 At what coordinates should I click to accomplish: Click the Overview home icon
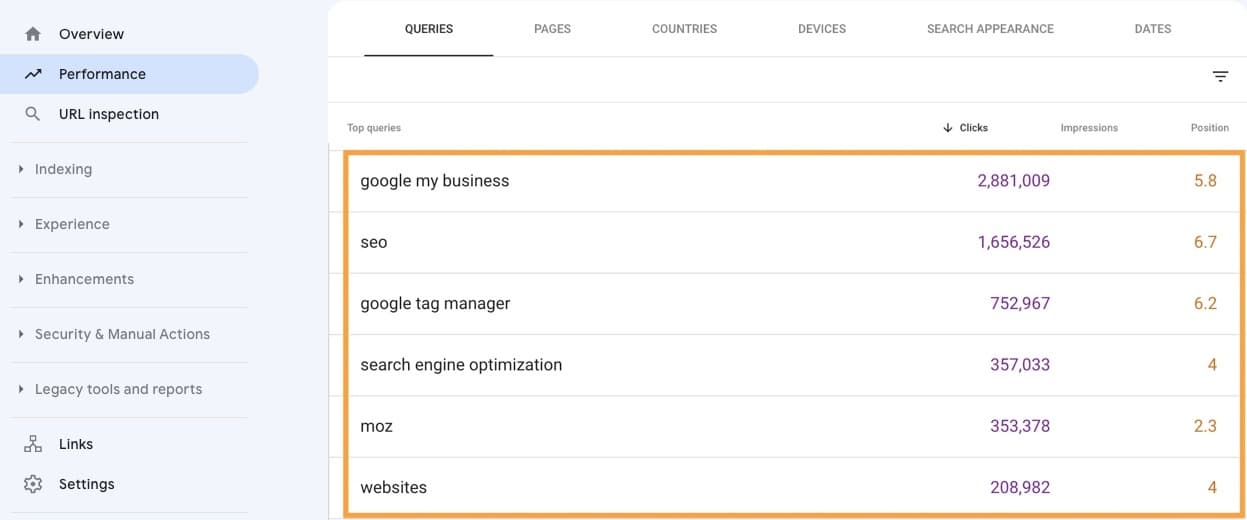tap(33, 34)
